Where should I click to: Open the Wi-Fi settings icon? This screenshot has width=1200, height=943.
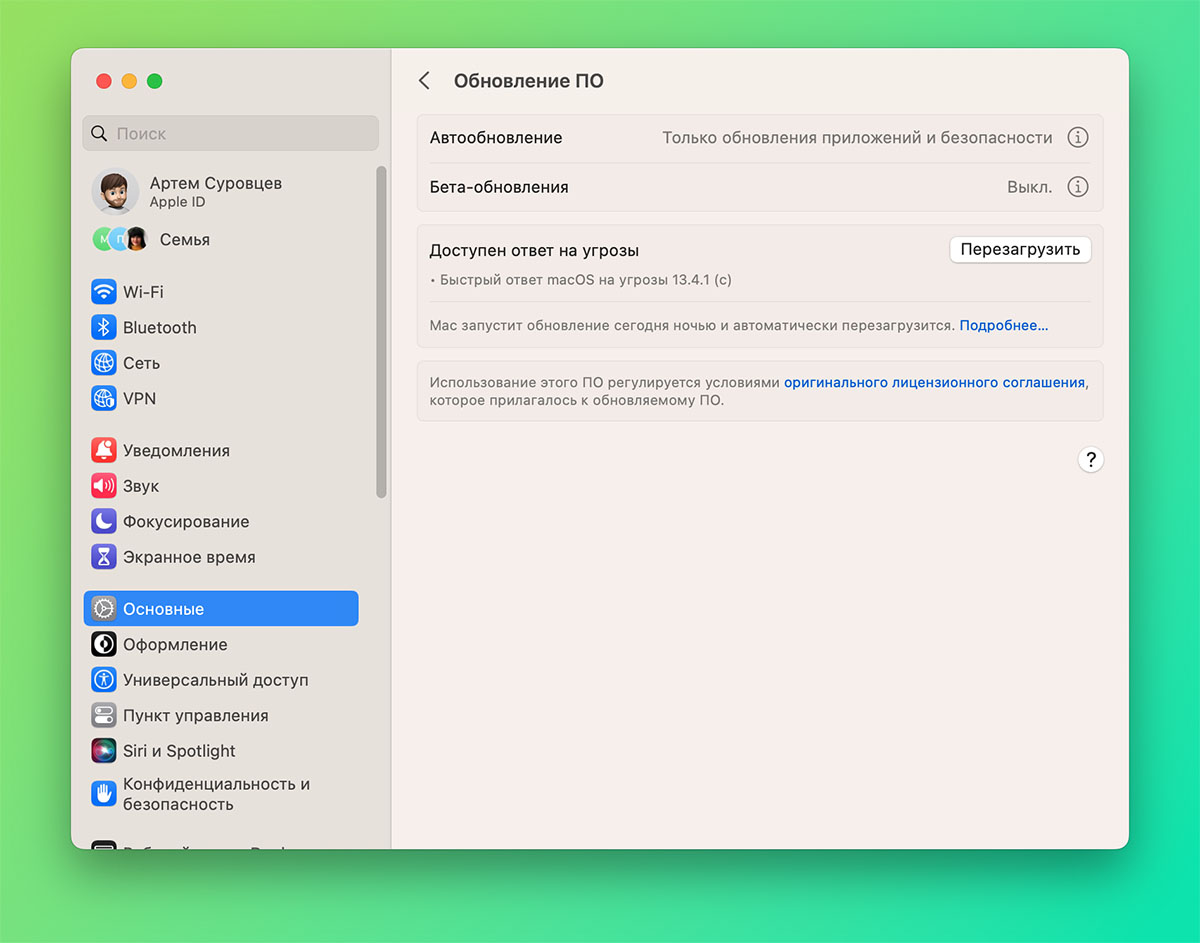[104, 292]
